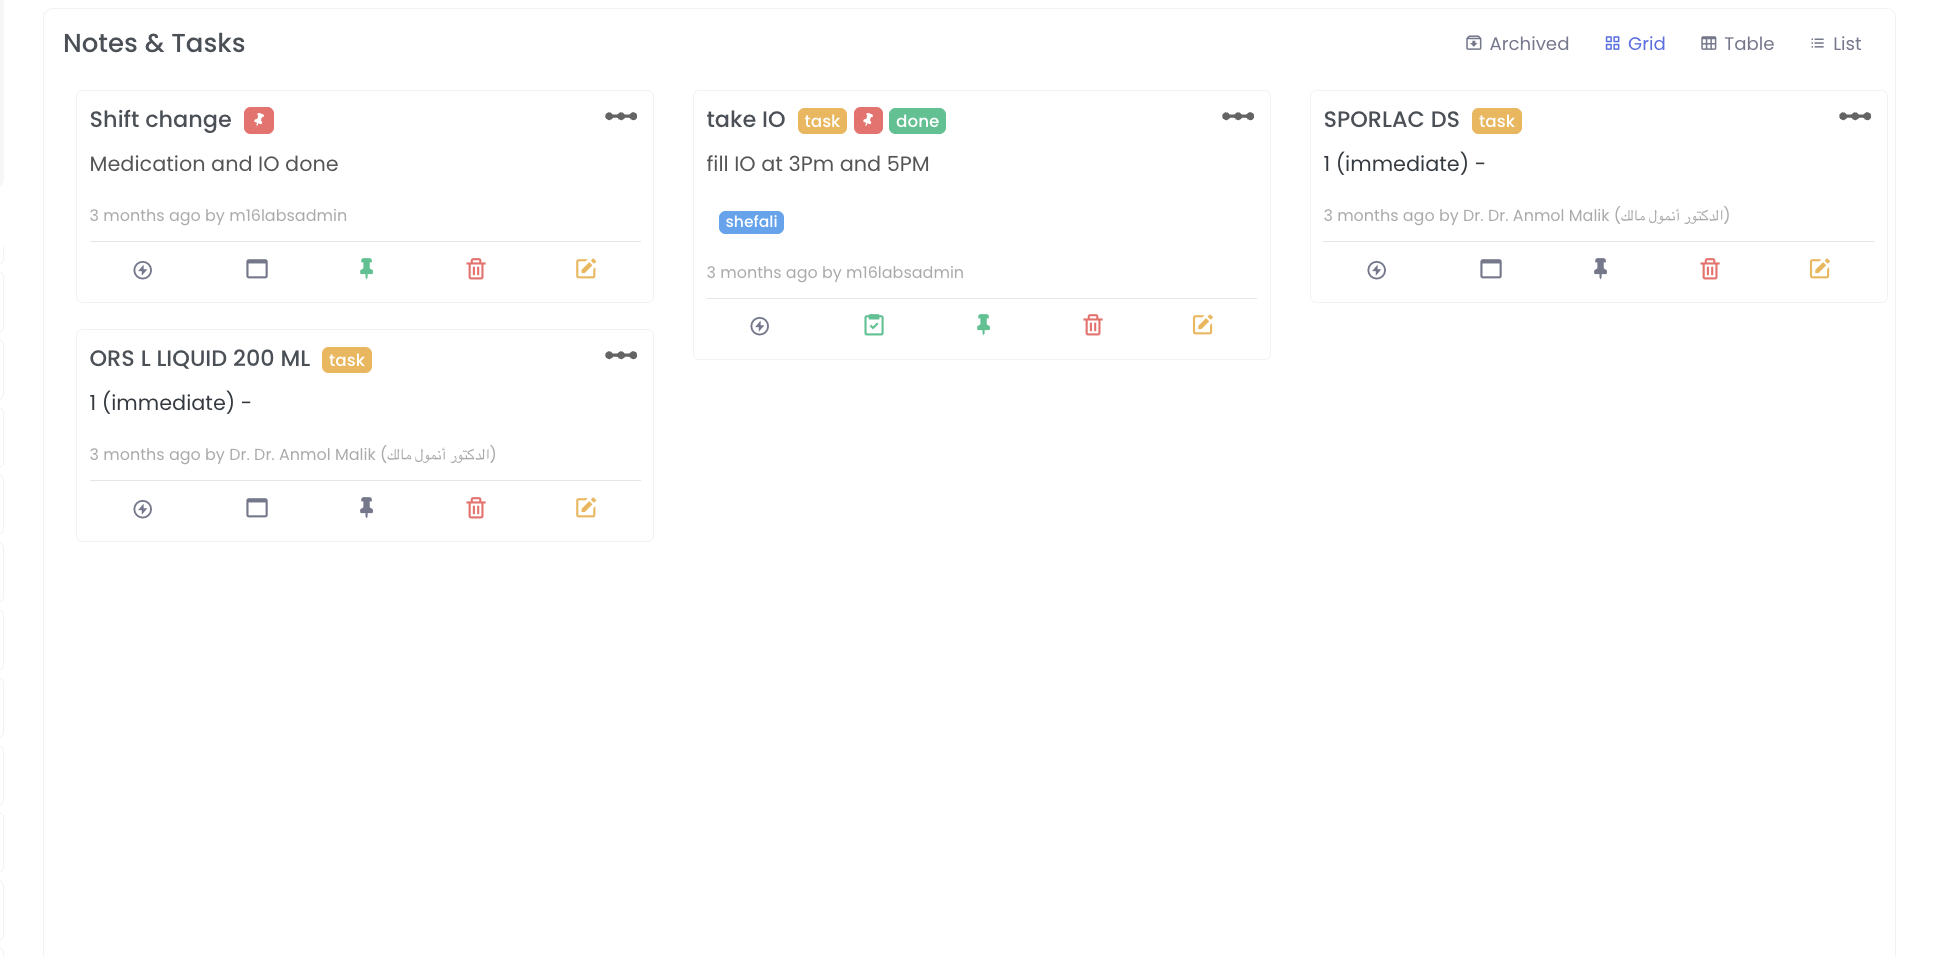Open options menu for Shift change card
1934x956 pixels.
[x=621, y=117]
